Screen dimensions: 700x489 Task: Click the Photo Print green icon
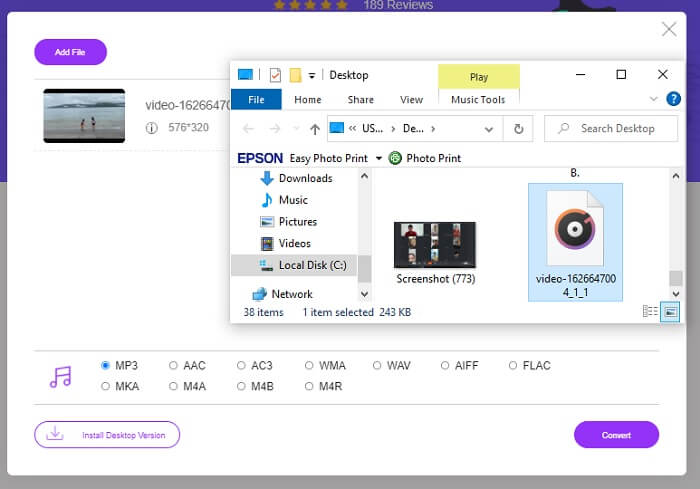395,158
